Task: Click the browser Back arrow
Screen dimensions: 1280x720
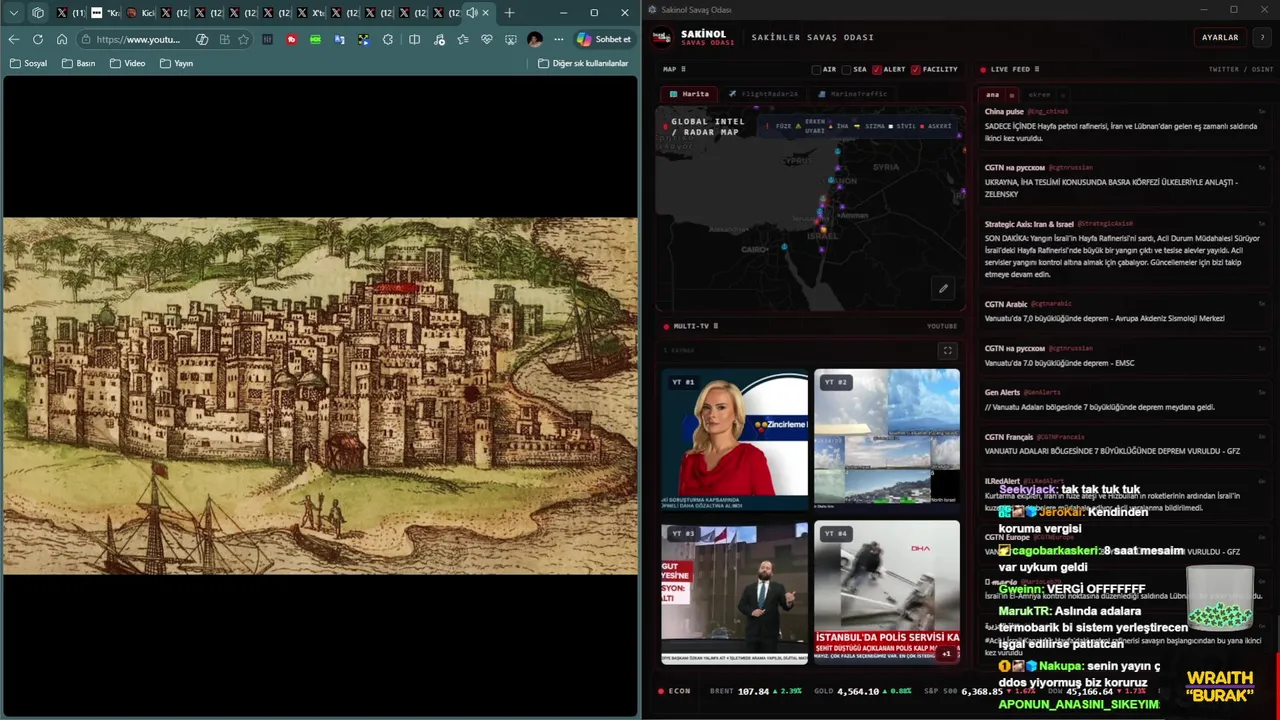Action: [14, 40]
